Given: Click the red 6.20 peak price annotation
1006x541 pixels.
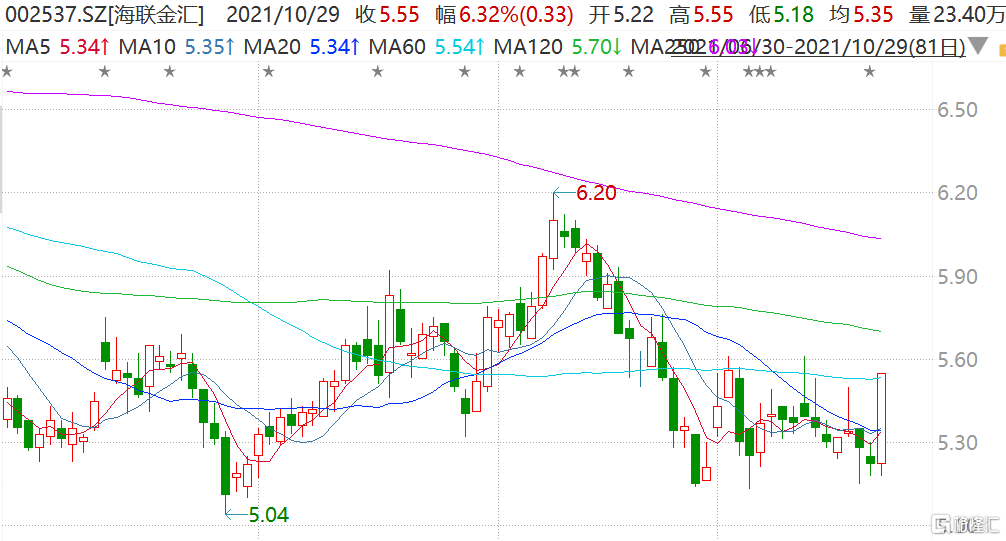Looking at the screenshot, I should (x=596, y=193).
